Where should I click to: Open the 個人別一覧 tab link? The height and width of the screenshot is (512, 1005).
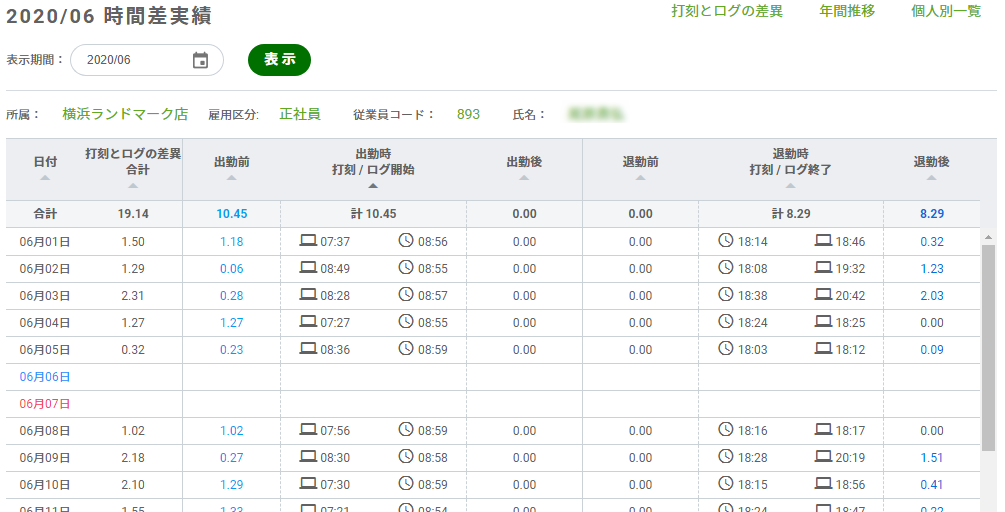[x=946, y=11]
